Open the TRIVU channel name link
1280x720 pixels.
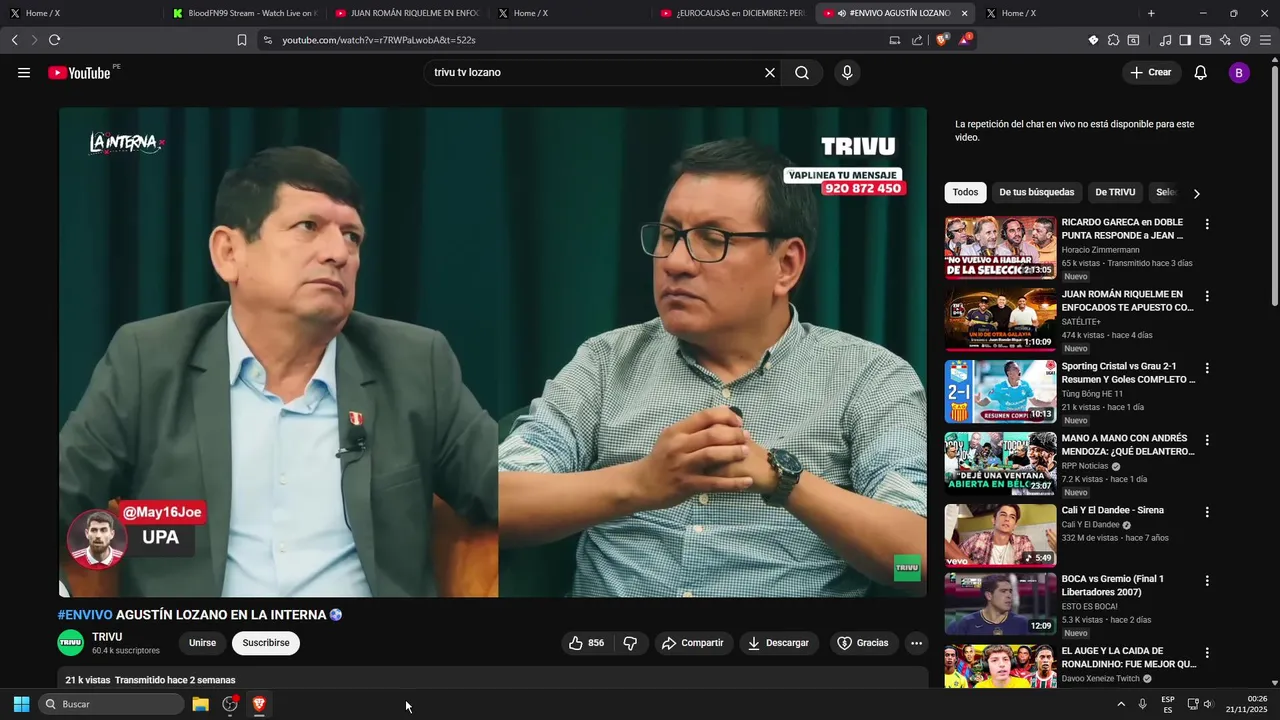point(107,637)
